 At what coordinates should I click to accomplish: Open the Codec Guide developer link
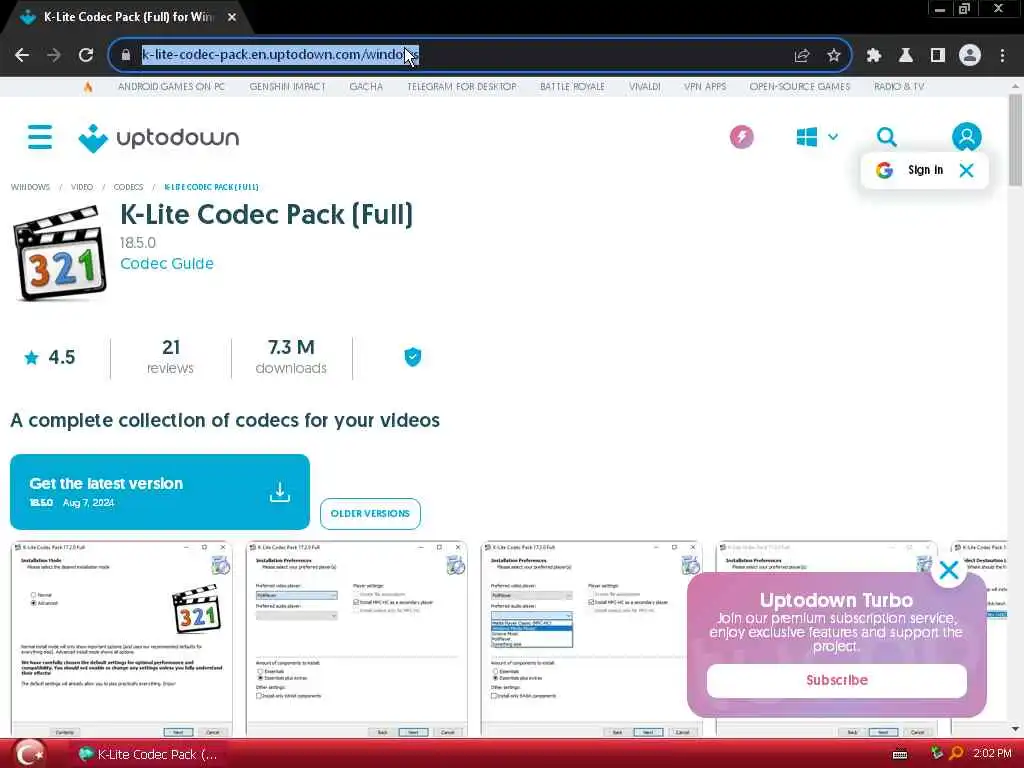coord(167,263)
